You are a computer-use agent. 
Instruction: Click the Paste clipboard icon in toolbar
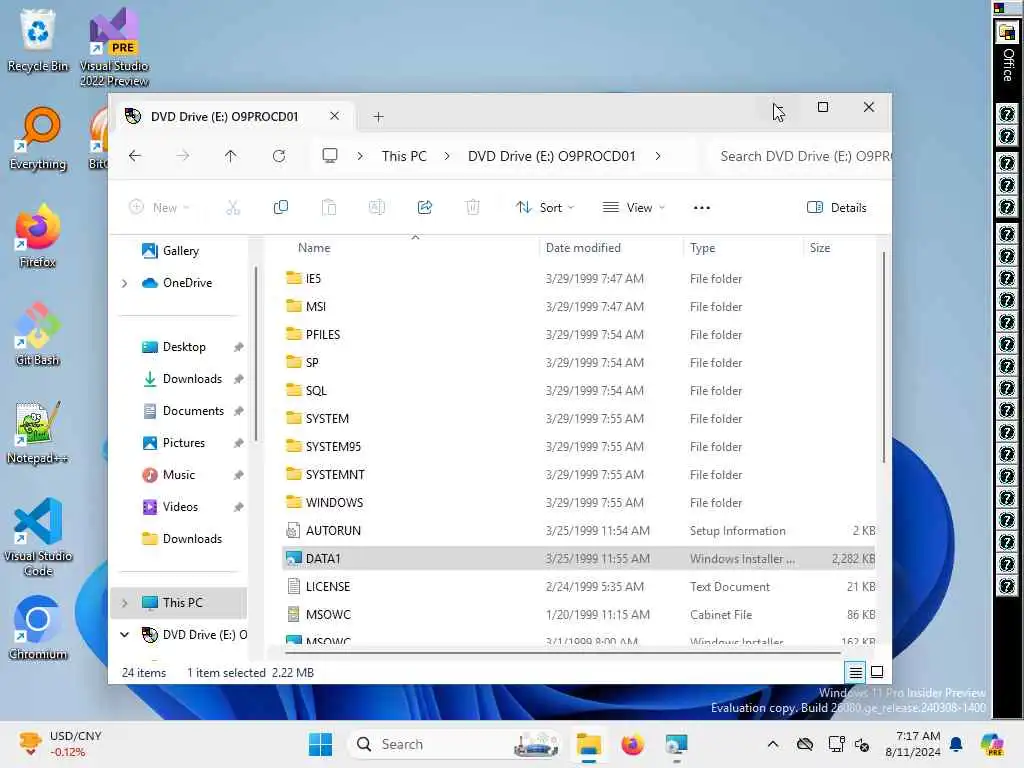pyautogui.click(x=328, y=208)
